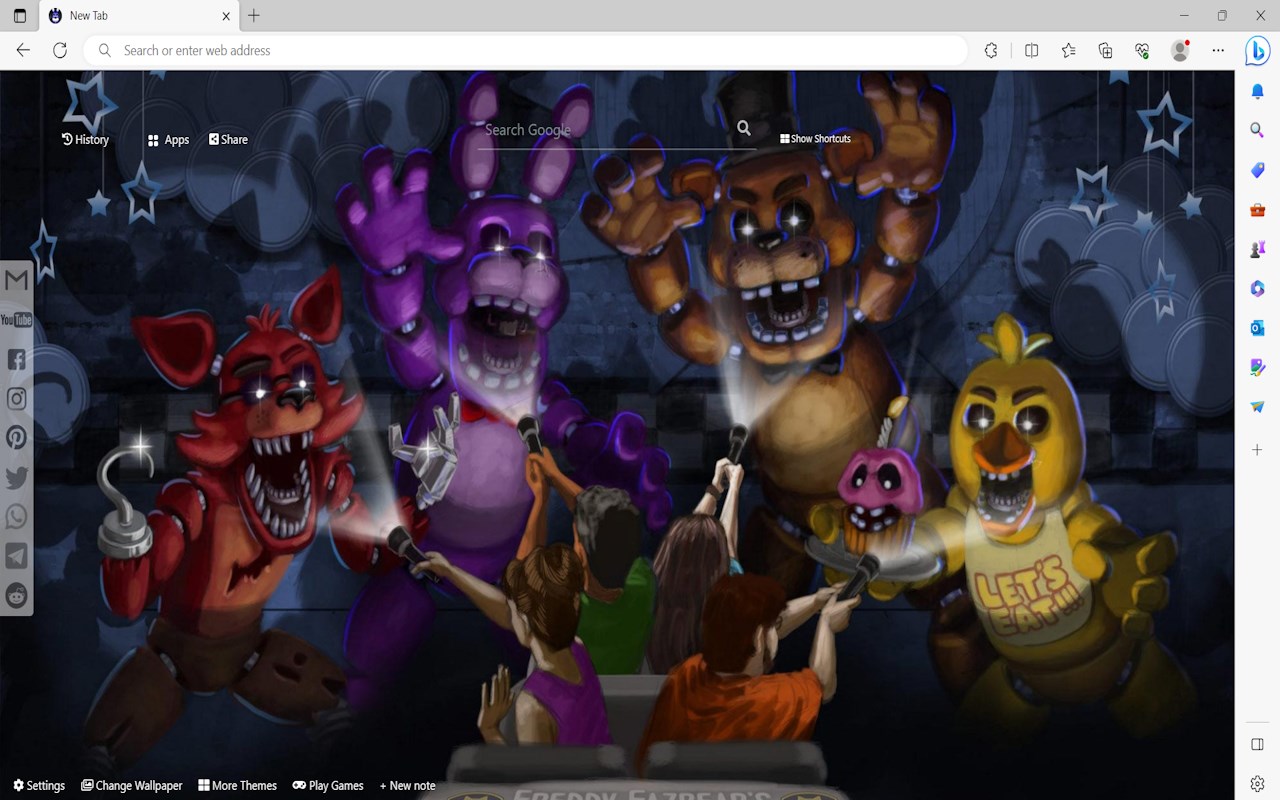This screenshot has width=1280, height=800.
Task: Open tab actions menu icon
Action: (x=20, y=16)
